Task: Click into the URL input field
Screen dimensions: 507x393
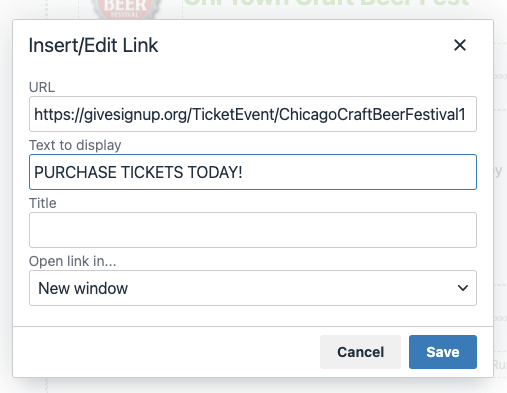Action: click(x=253, y=114)
